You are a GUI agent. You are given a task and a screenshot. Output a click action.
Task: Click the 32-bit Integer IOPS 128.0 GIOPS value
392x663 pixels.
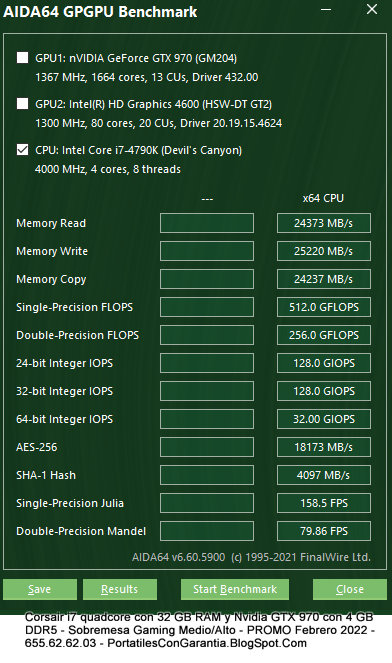coord(324,391)
